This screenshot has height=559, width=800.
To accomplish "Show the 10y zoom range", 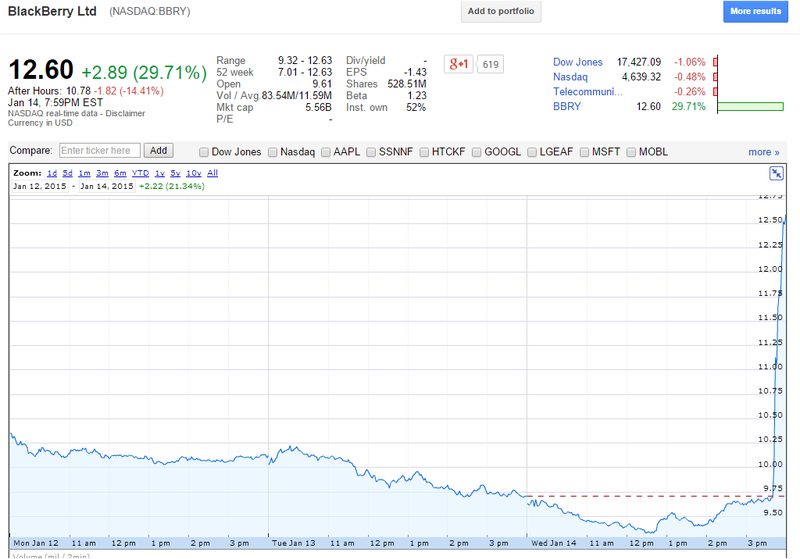I will pos(193,173).
